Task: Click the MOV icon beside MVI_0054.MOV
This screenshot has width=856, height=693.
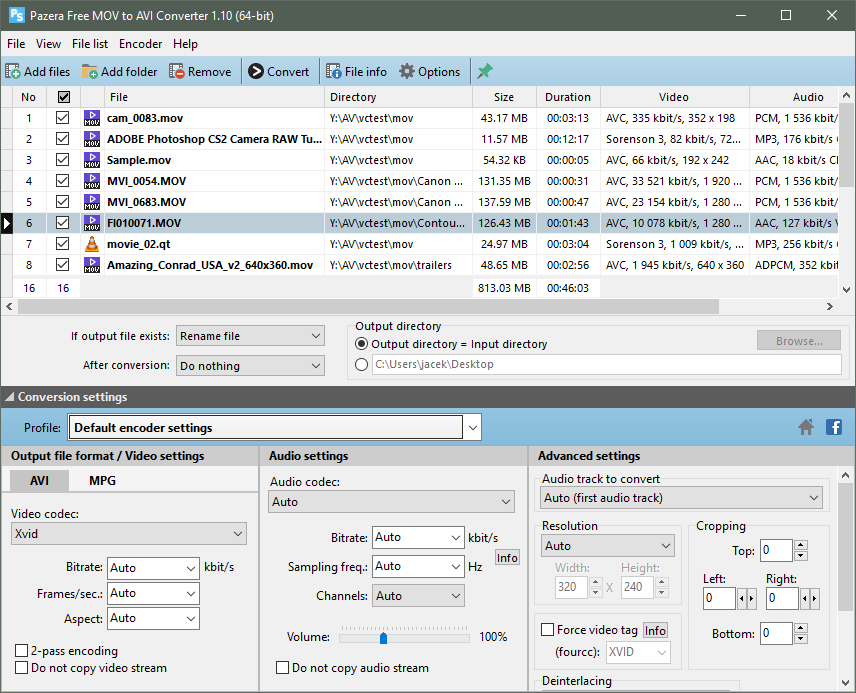Action: pyautogui.click(x=92, y=181)
